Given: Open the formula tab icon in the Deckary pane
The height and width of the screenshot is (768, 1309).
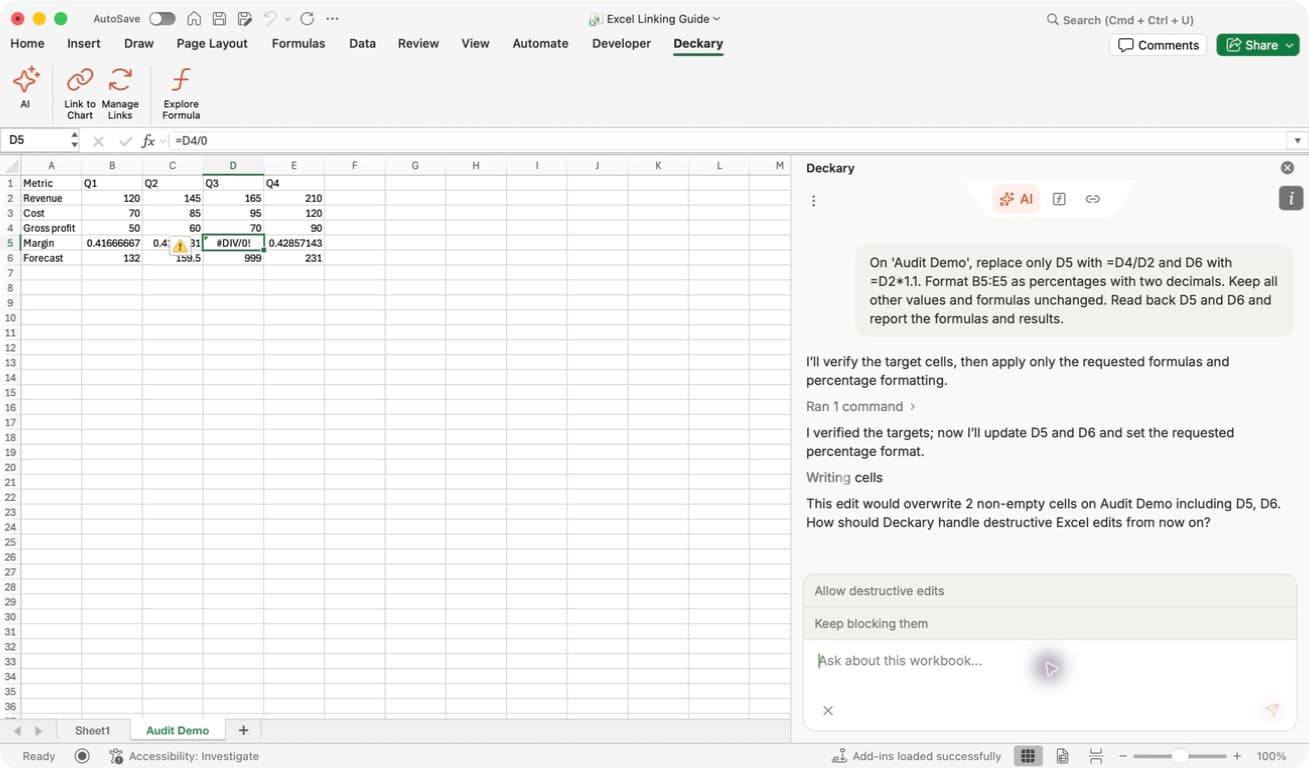Looking at the screenshot, I should coord(1059,199).
